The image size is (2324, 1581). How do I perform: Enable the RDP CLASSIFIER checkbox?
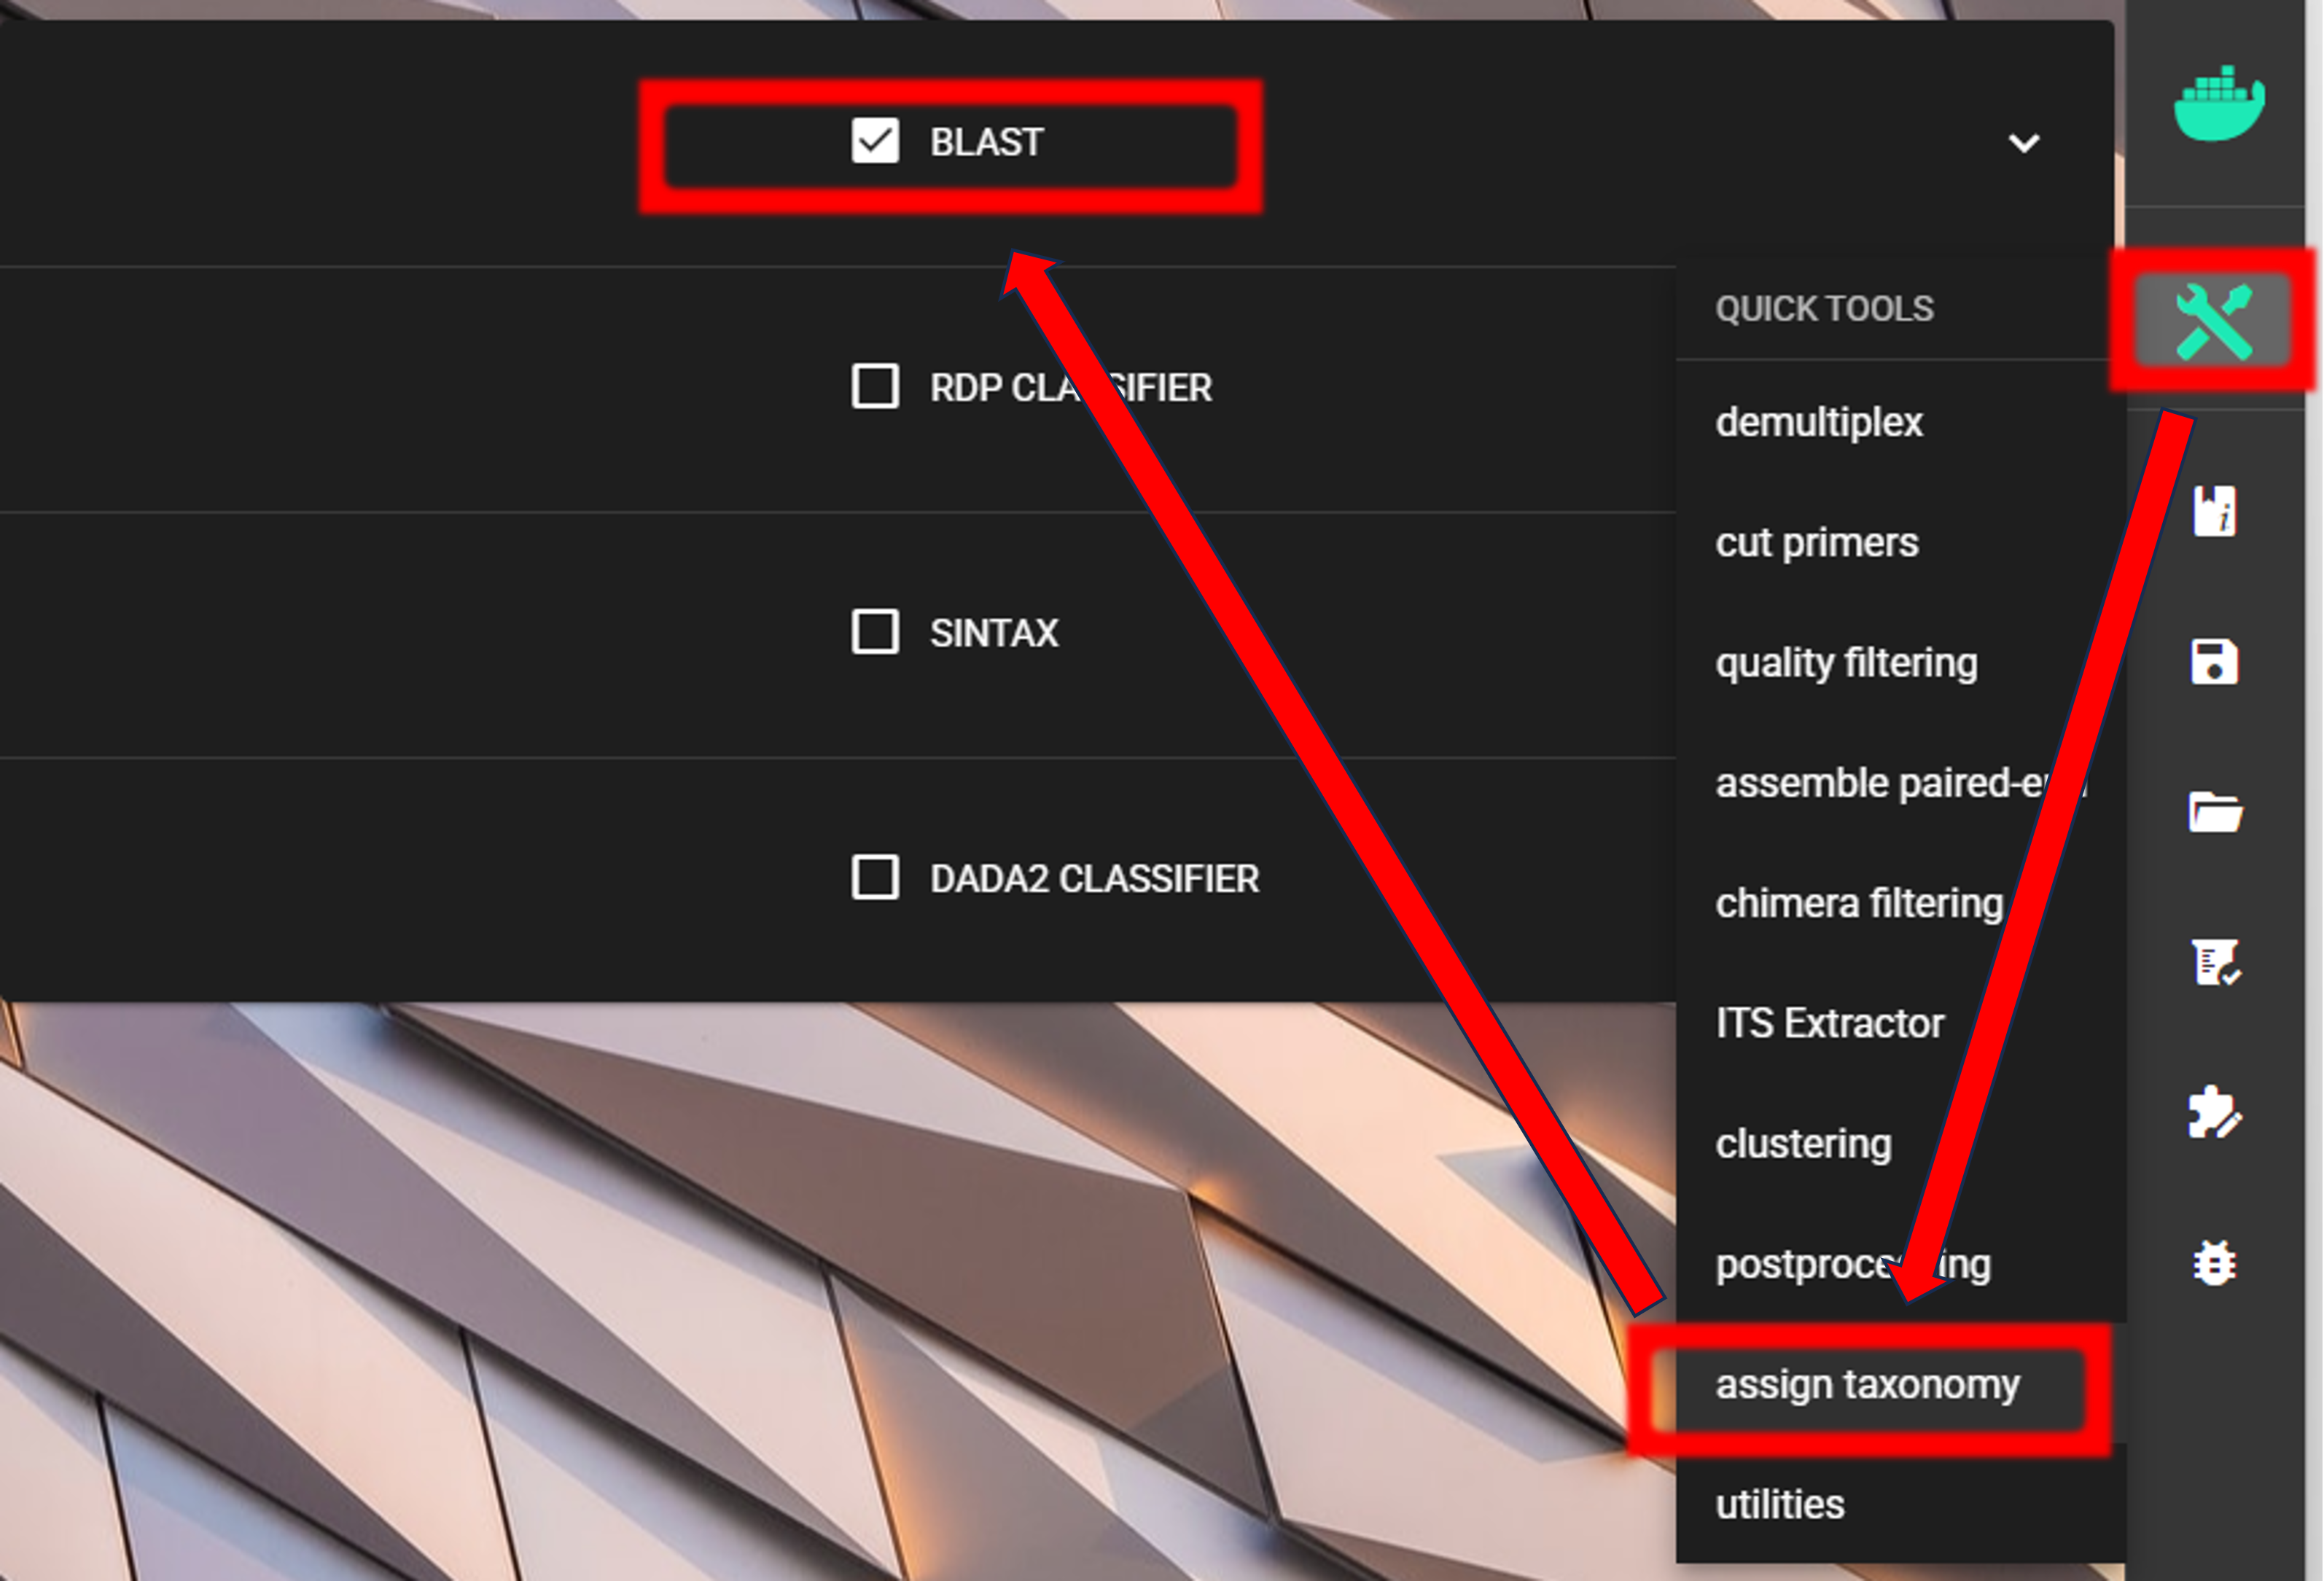pyautogui.click(x=875, y=386)
